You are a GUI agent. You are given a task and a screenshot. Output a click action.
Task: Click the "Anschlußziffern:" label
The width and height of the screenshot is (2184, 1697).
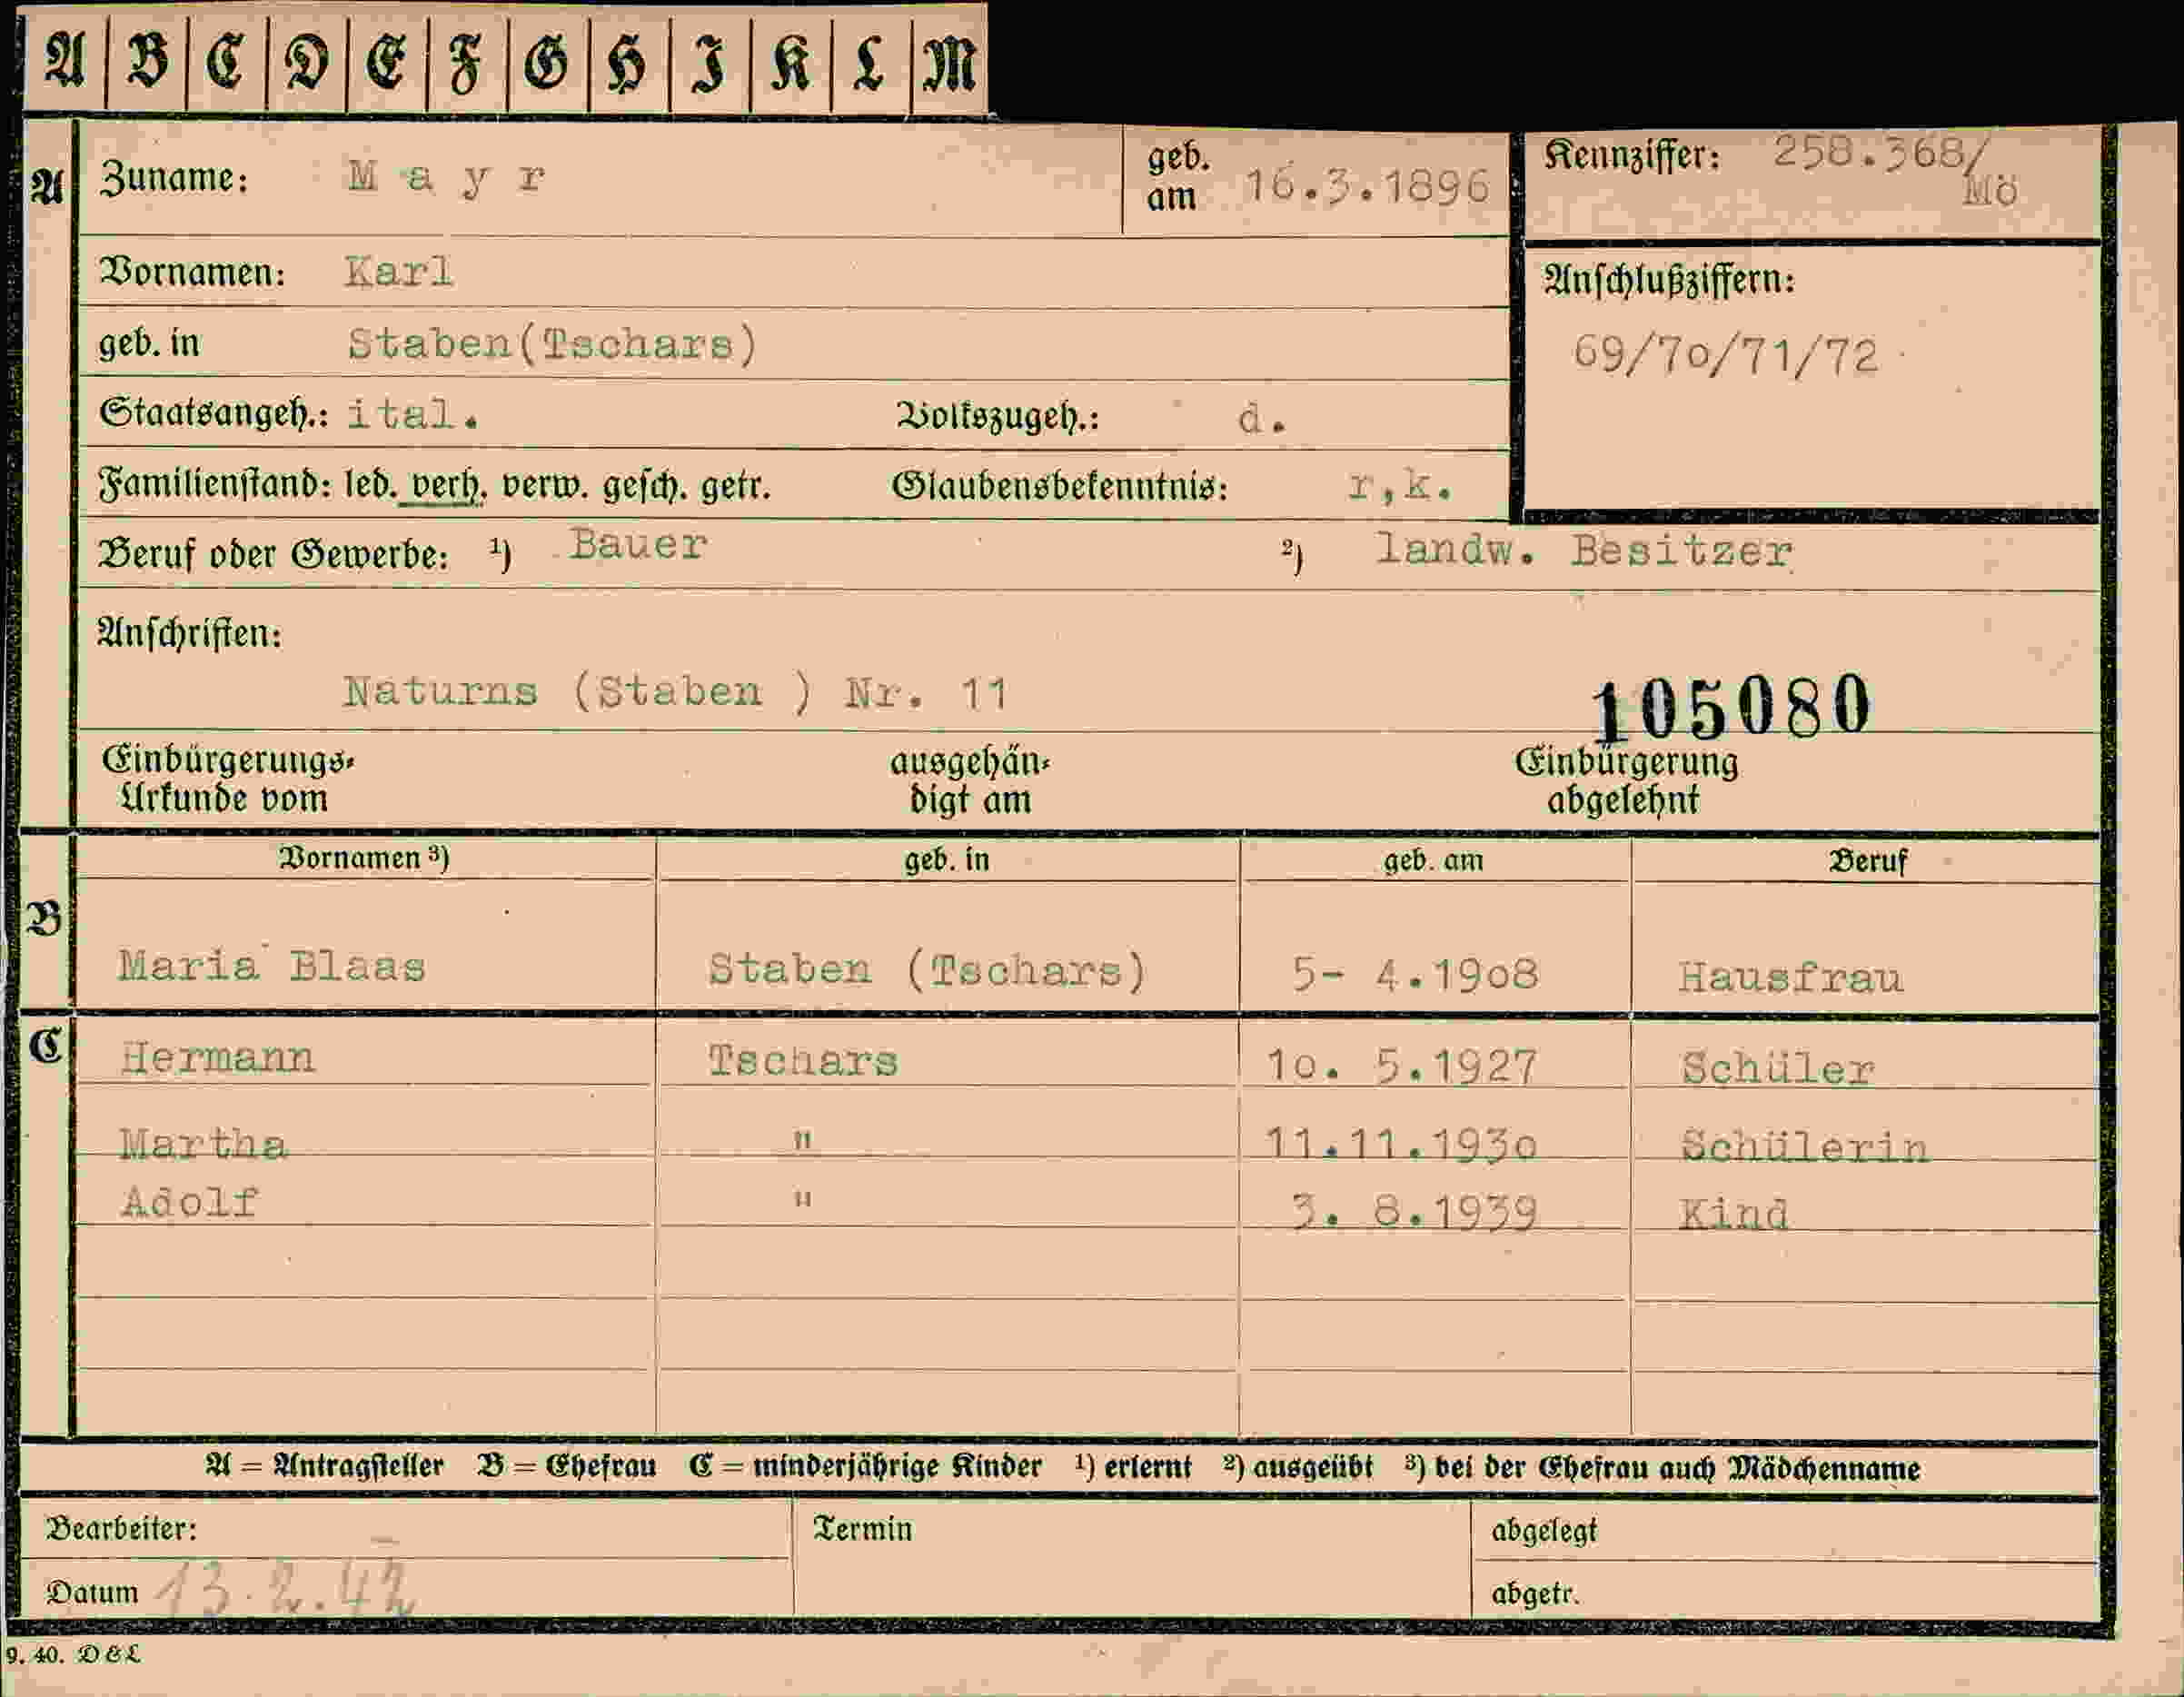tap(1670, 281)
